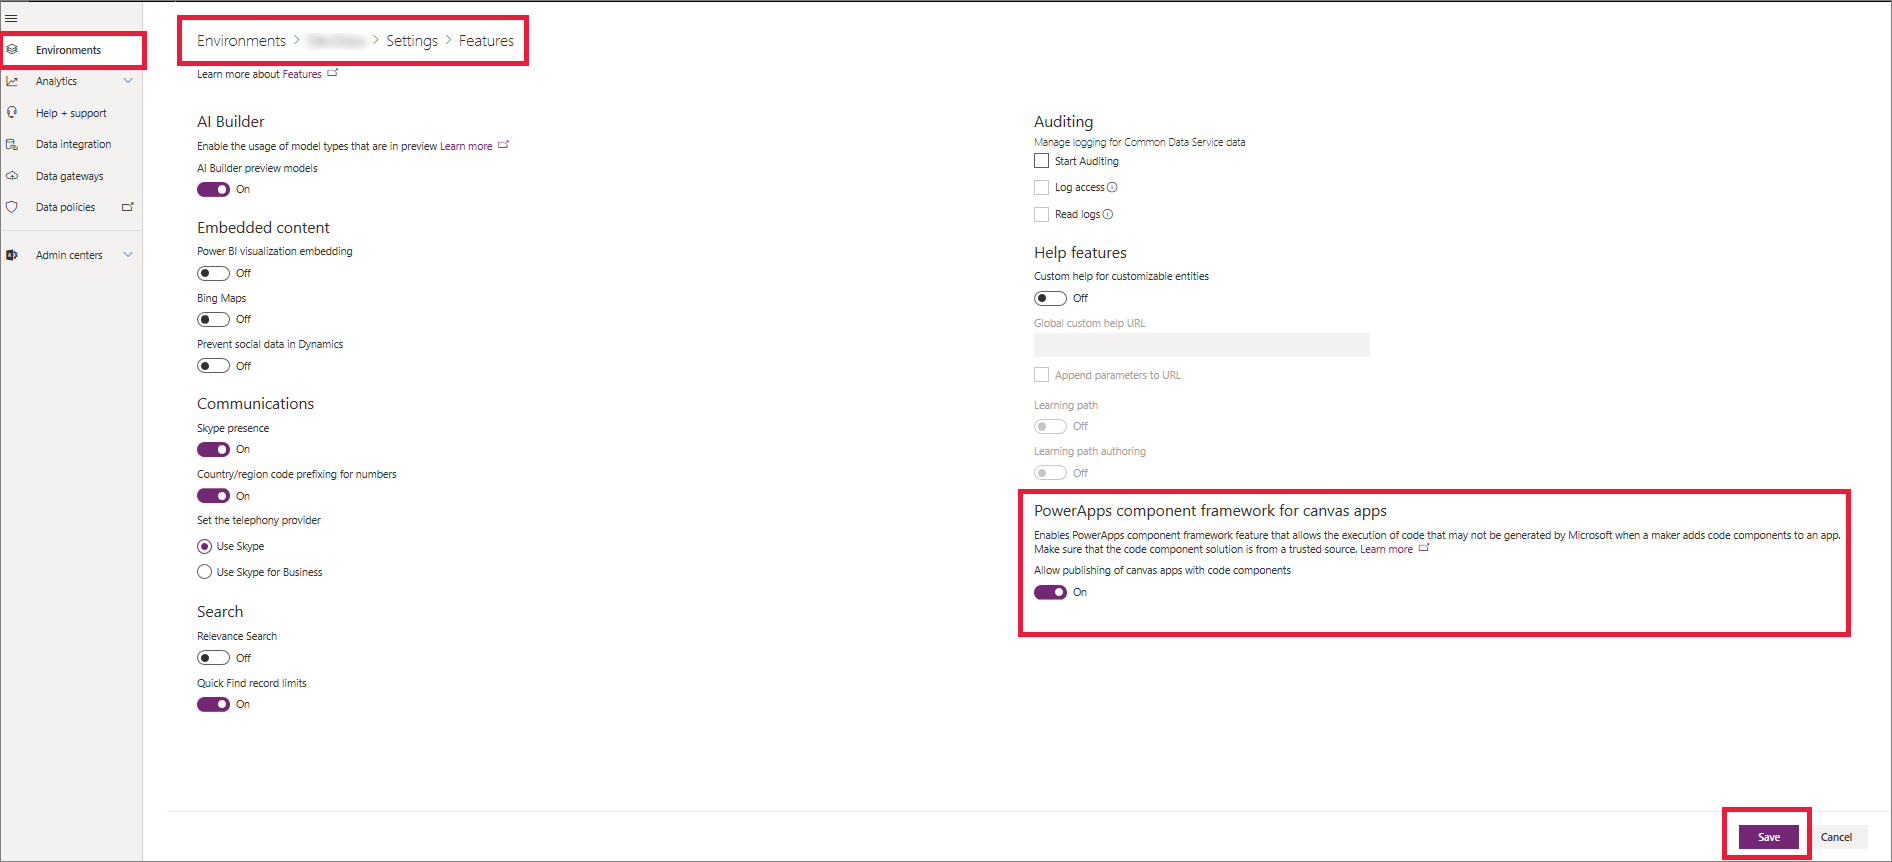The width and height of the screenshot is (1892, 862).
Task: Enable the Relevance Search toggle
Action: click(x=213, y=658)
